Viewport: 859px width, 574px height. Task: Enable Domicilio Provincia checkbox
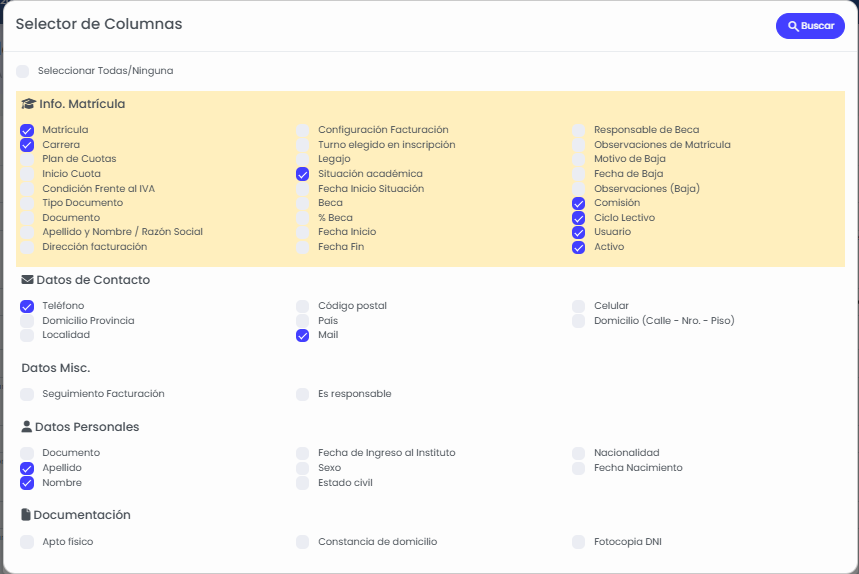coord(27,321)
